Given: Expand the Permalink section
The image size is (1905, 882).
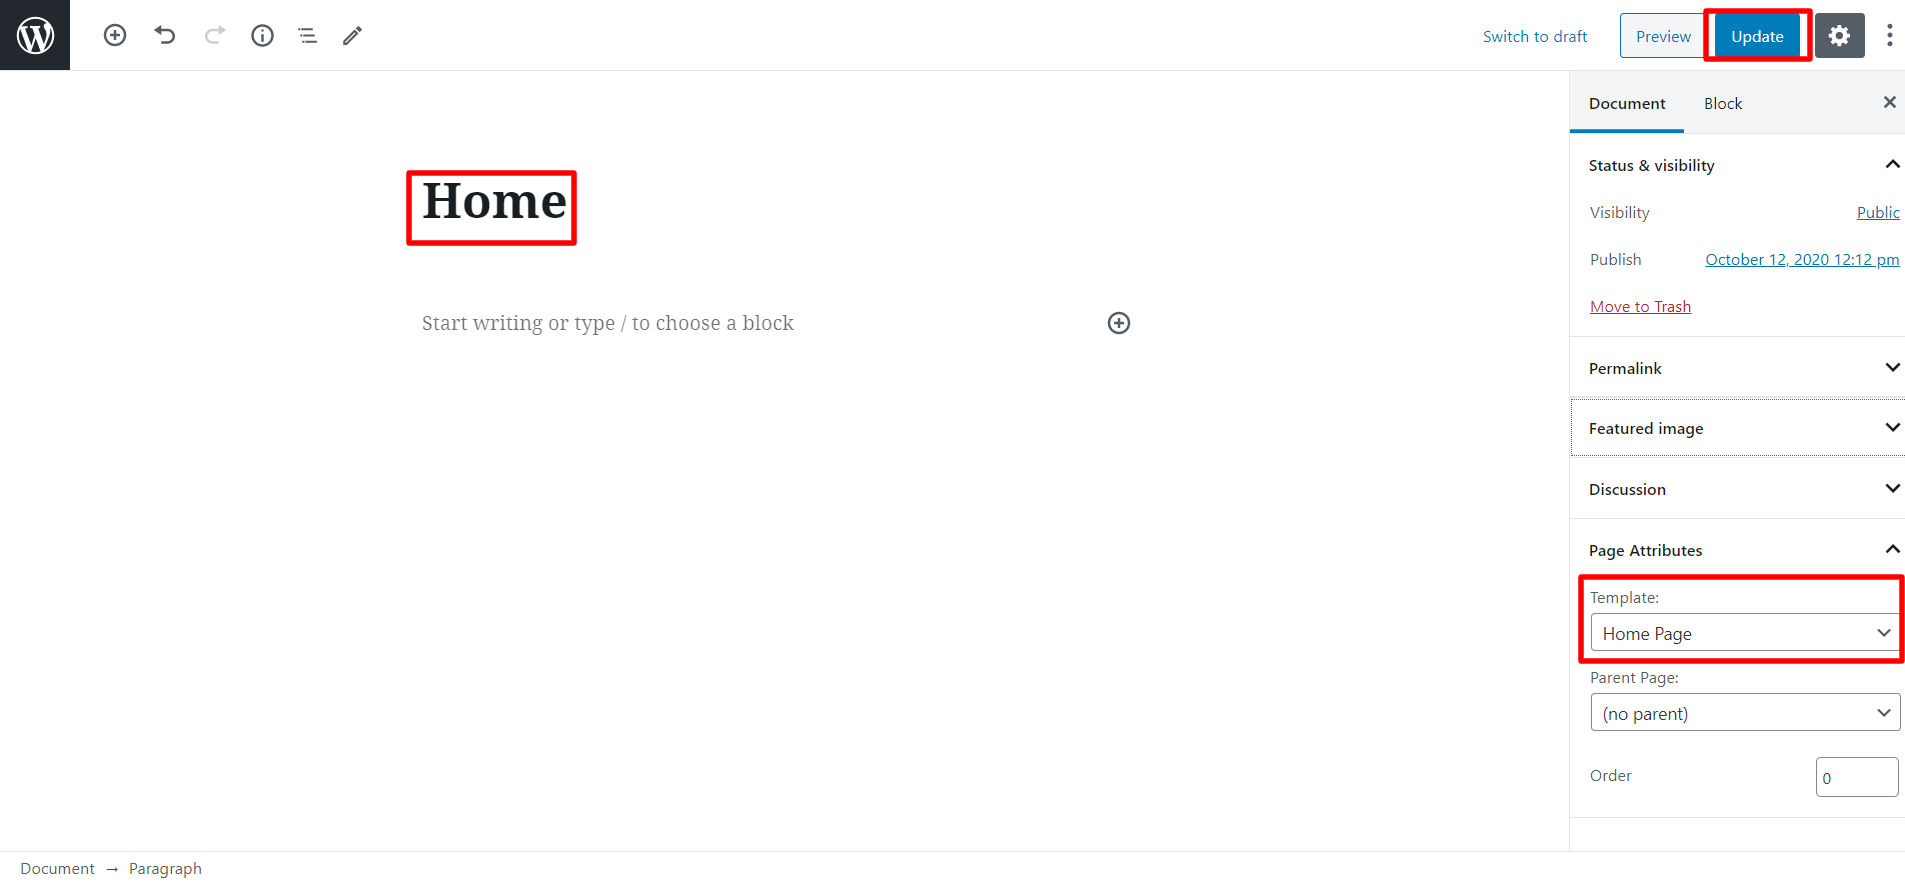Looking at the screenshot, I should point(1738,368).
